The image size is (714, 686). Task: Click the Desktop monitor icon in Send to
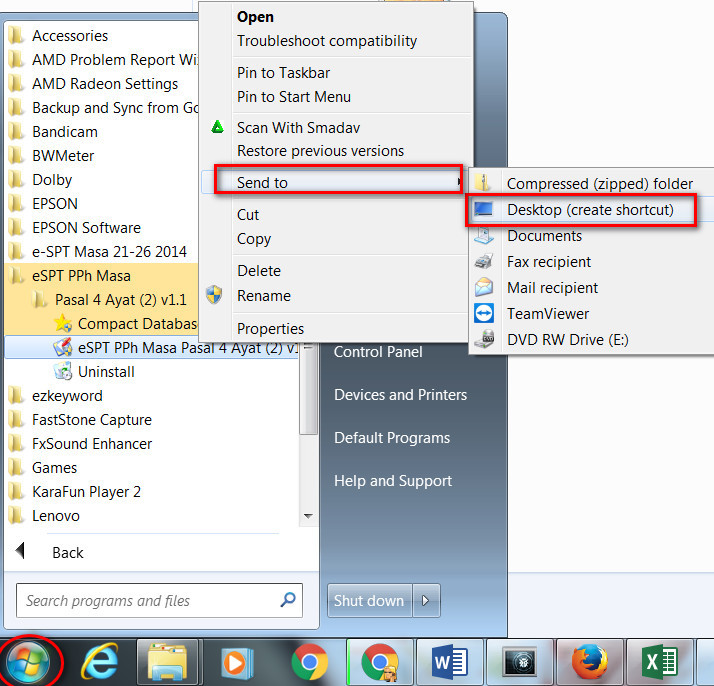[x=483, y=209]
